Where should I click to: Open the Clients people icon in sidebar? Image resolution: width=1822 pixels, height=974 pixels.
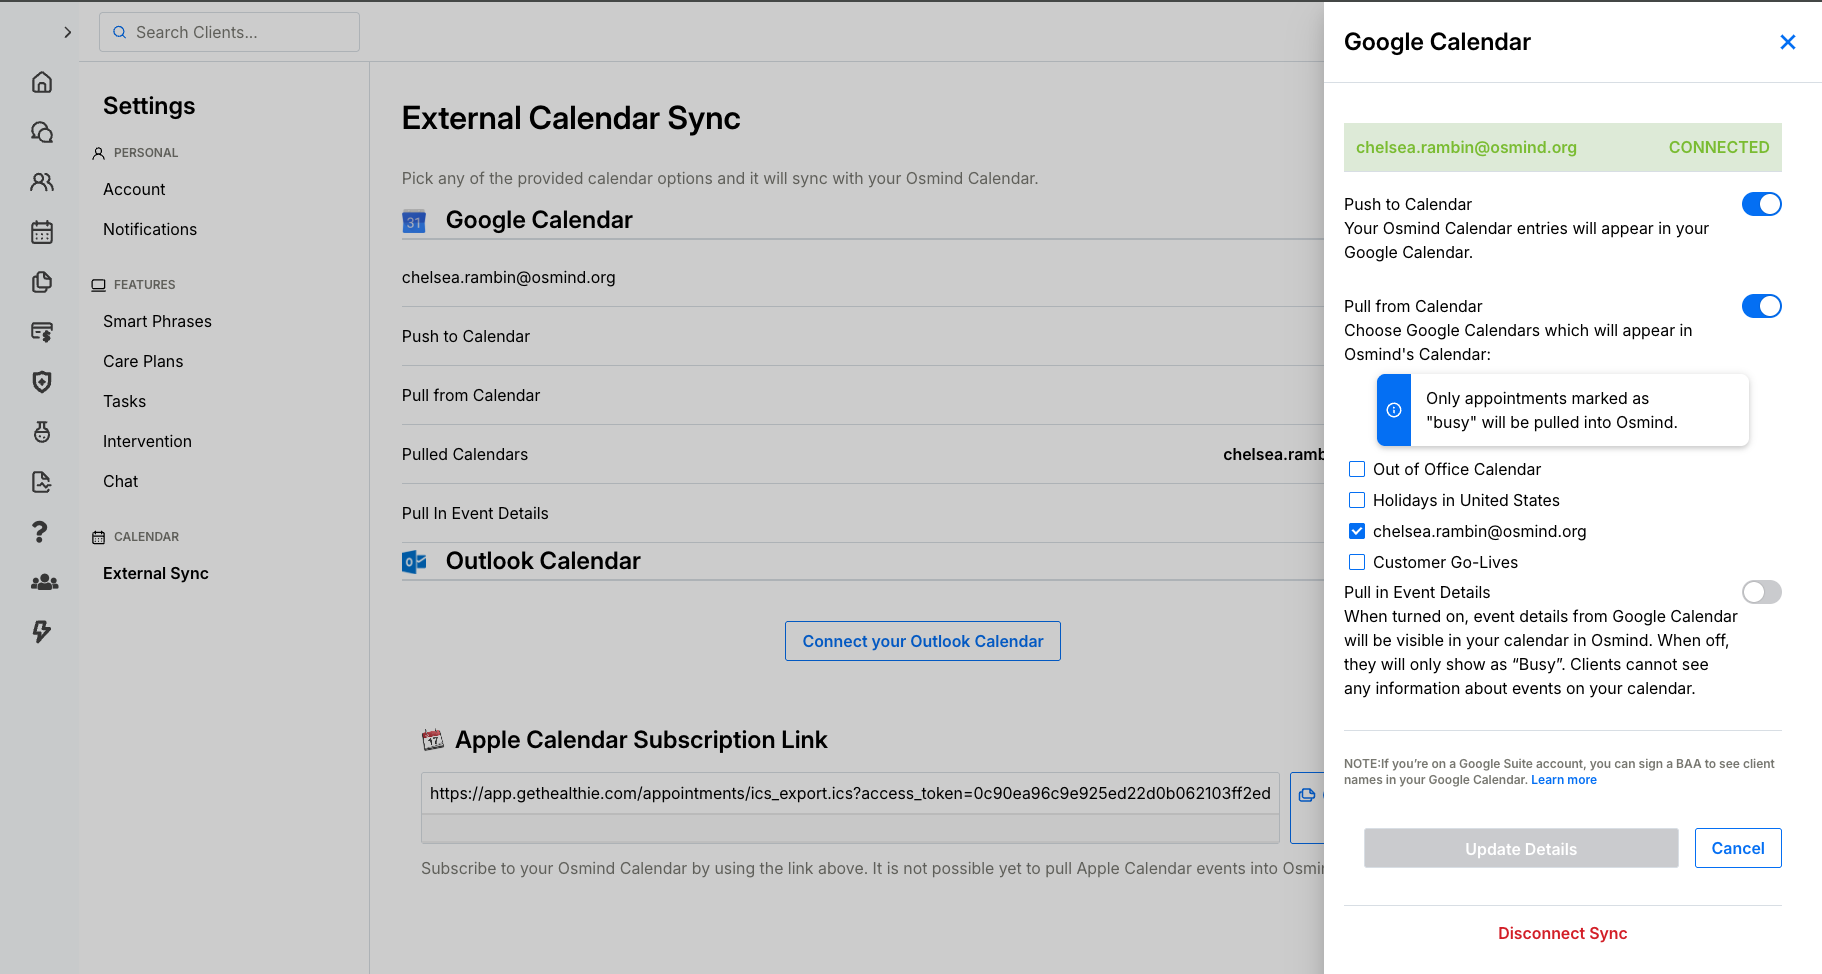[x=42, y=182]
